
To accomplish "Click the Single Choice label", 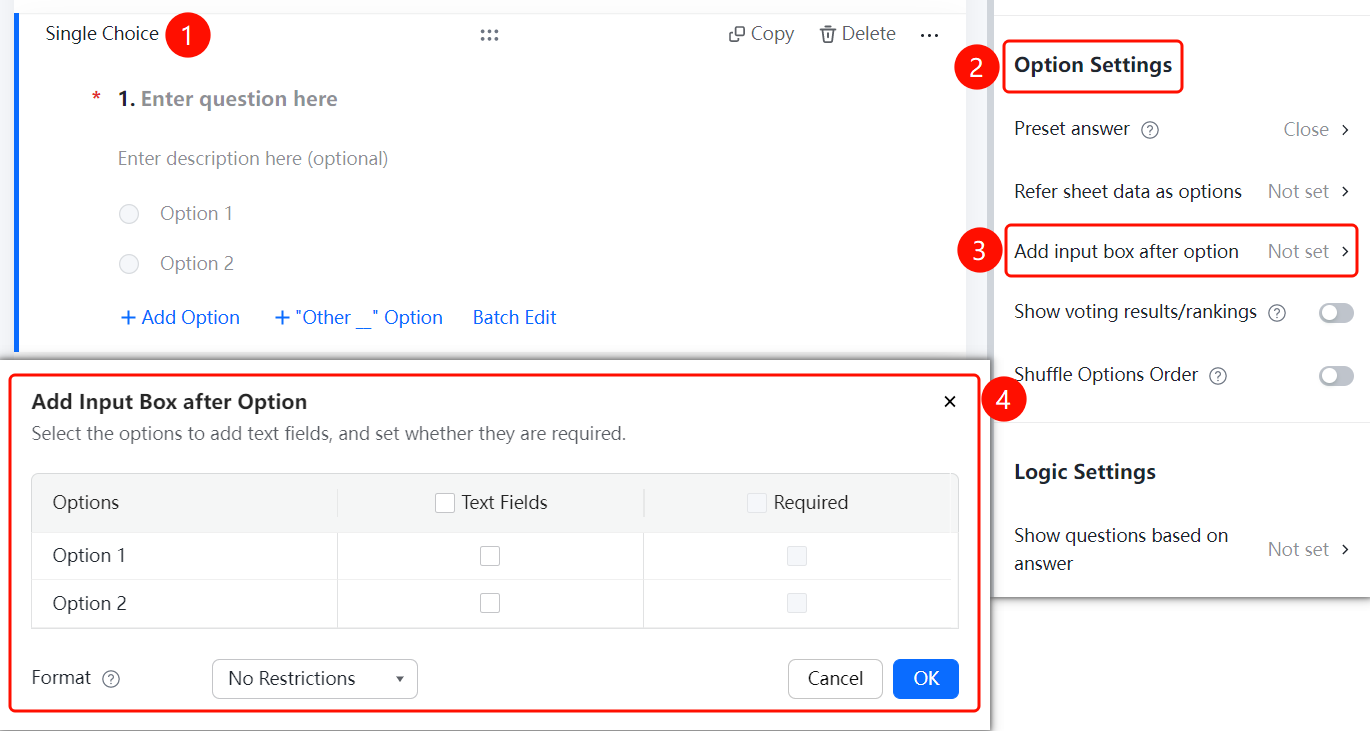I will (x=102, y=34).
